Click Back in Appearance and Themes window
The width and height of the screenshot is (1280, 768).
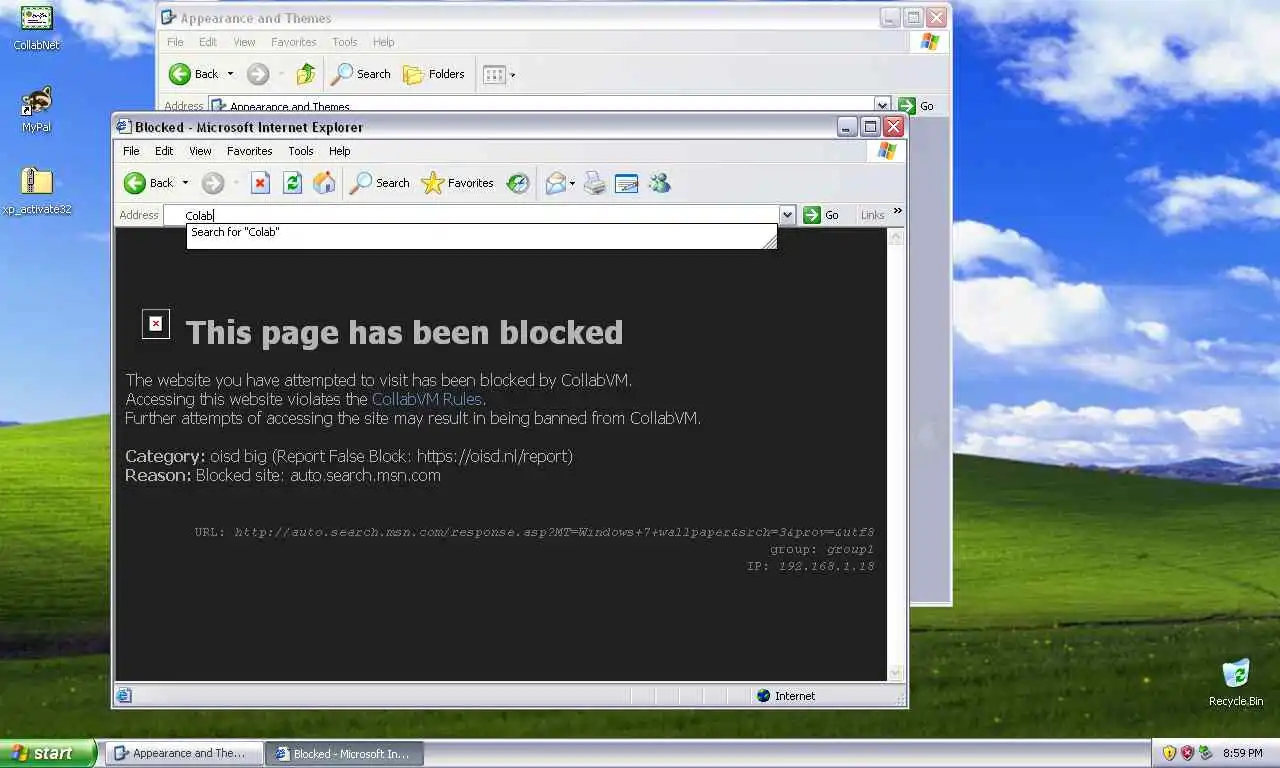pos(194,74)
